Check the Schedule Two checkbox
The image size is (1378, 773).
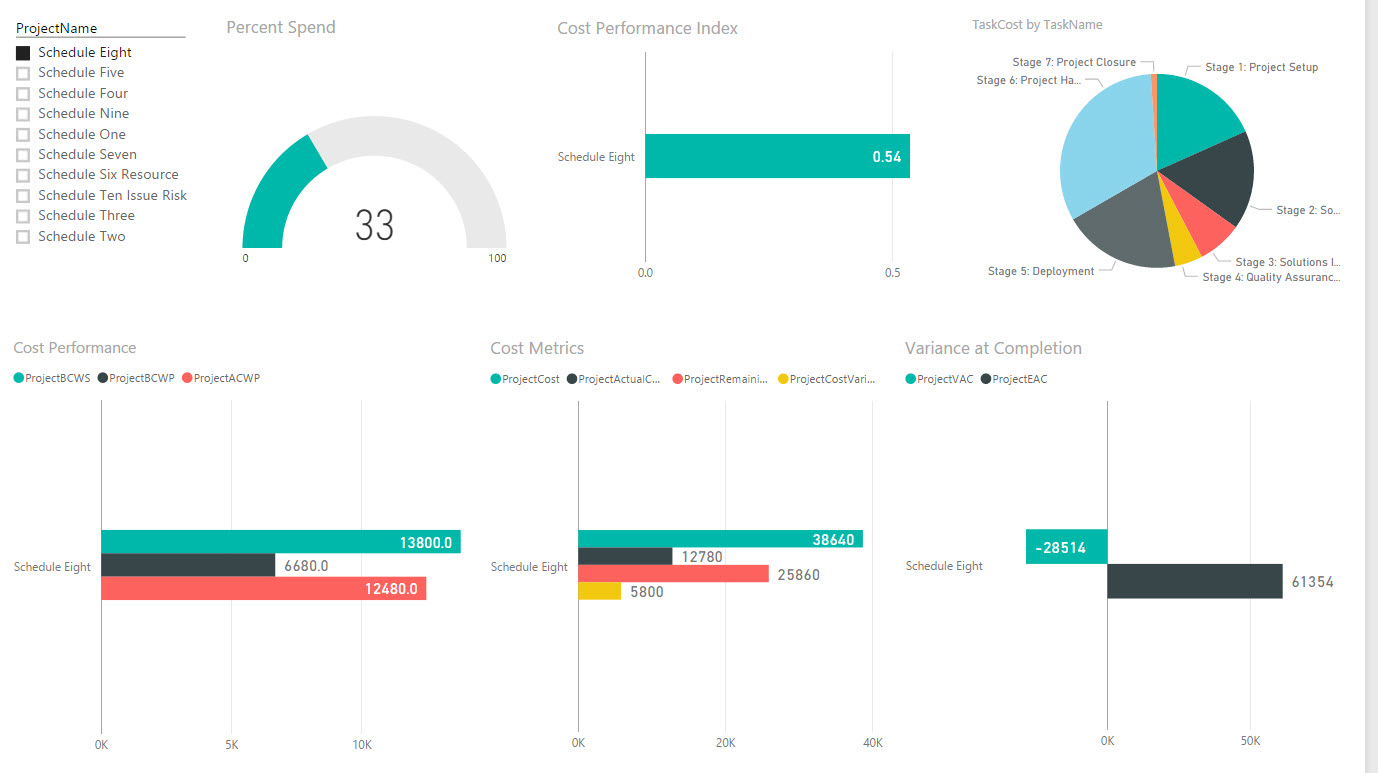tap(24, 236)
